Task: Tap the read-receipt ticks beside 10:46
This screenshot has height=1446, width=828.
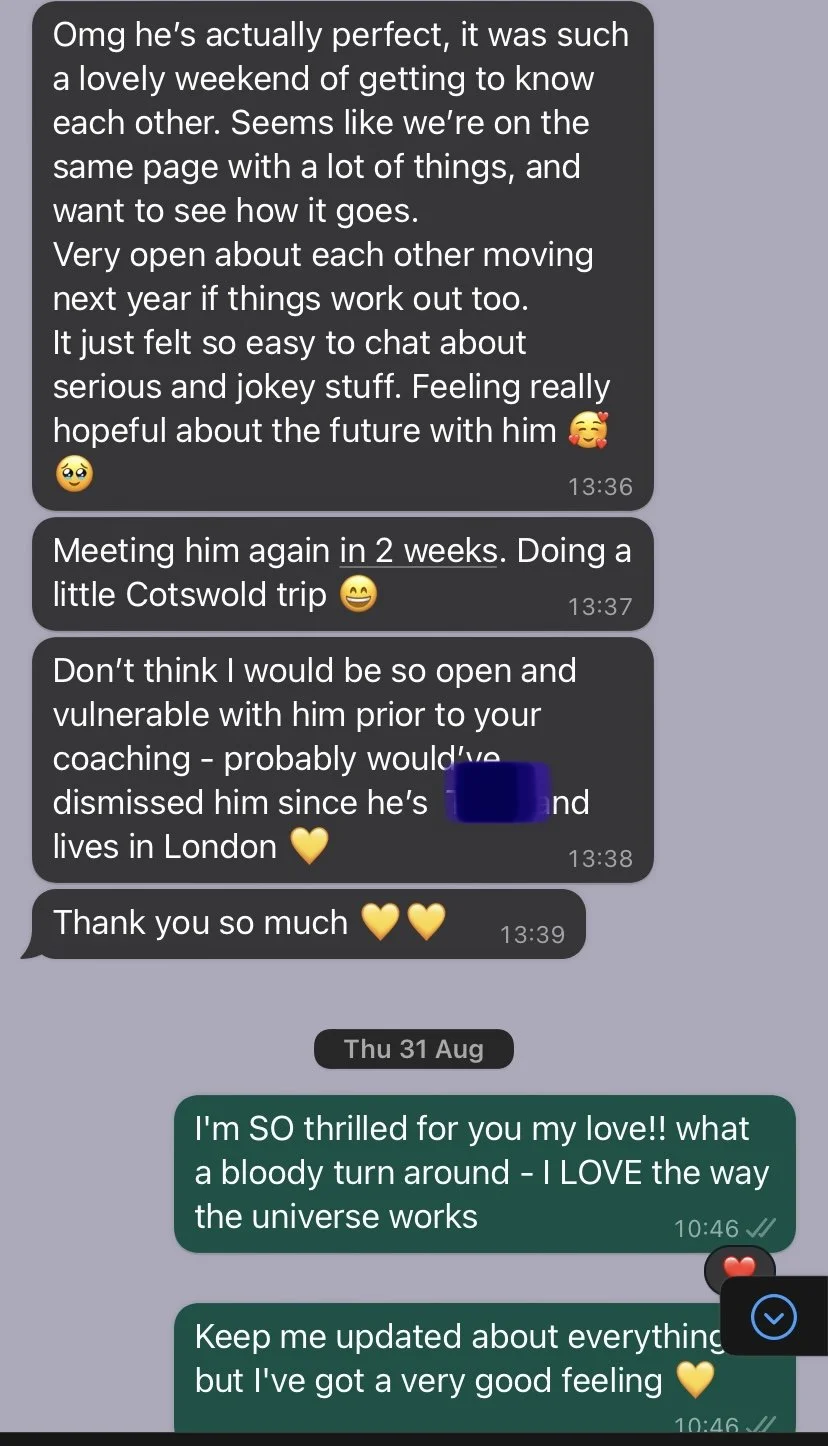Action: coord(761,1228)
